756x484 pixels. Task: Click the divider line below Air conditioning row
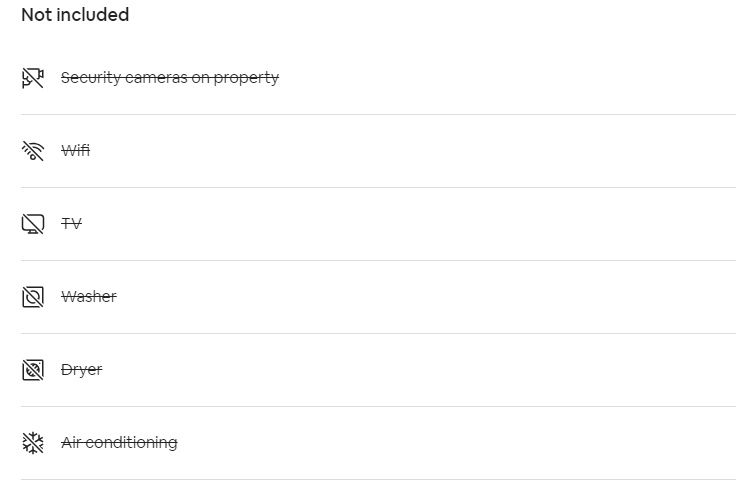(378, 479)
